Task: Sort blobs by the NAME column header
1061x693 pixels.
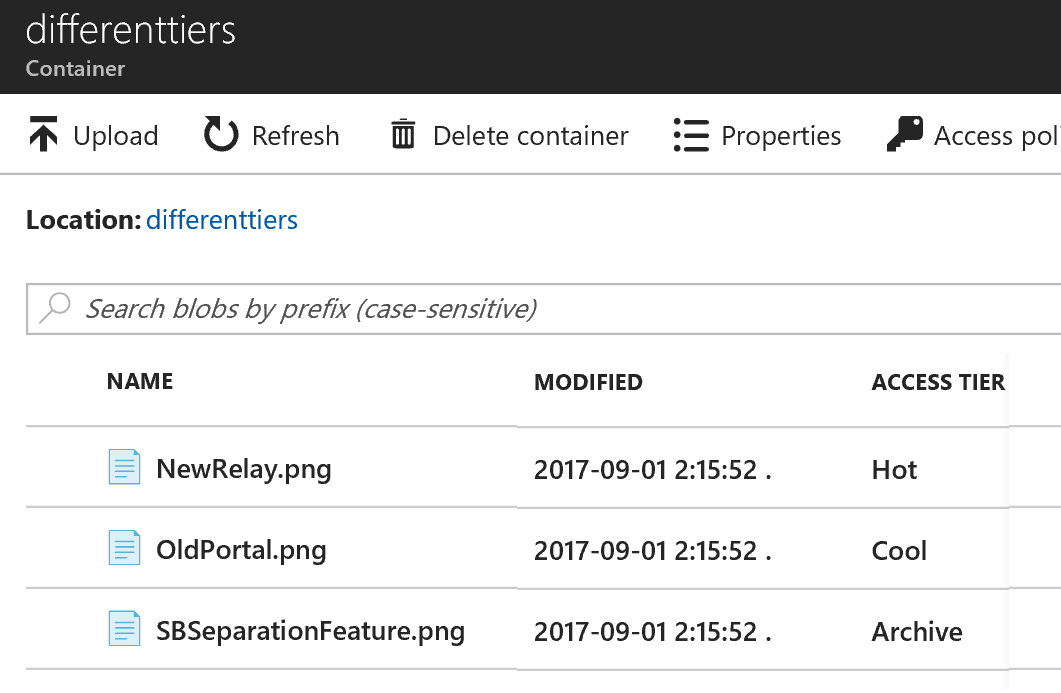Action: coord(140,381)
